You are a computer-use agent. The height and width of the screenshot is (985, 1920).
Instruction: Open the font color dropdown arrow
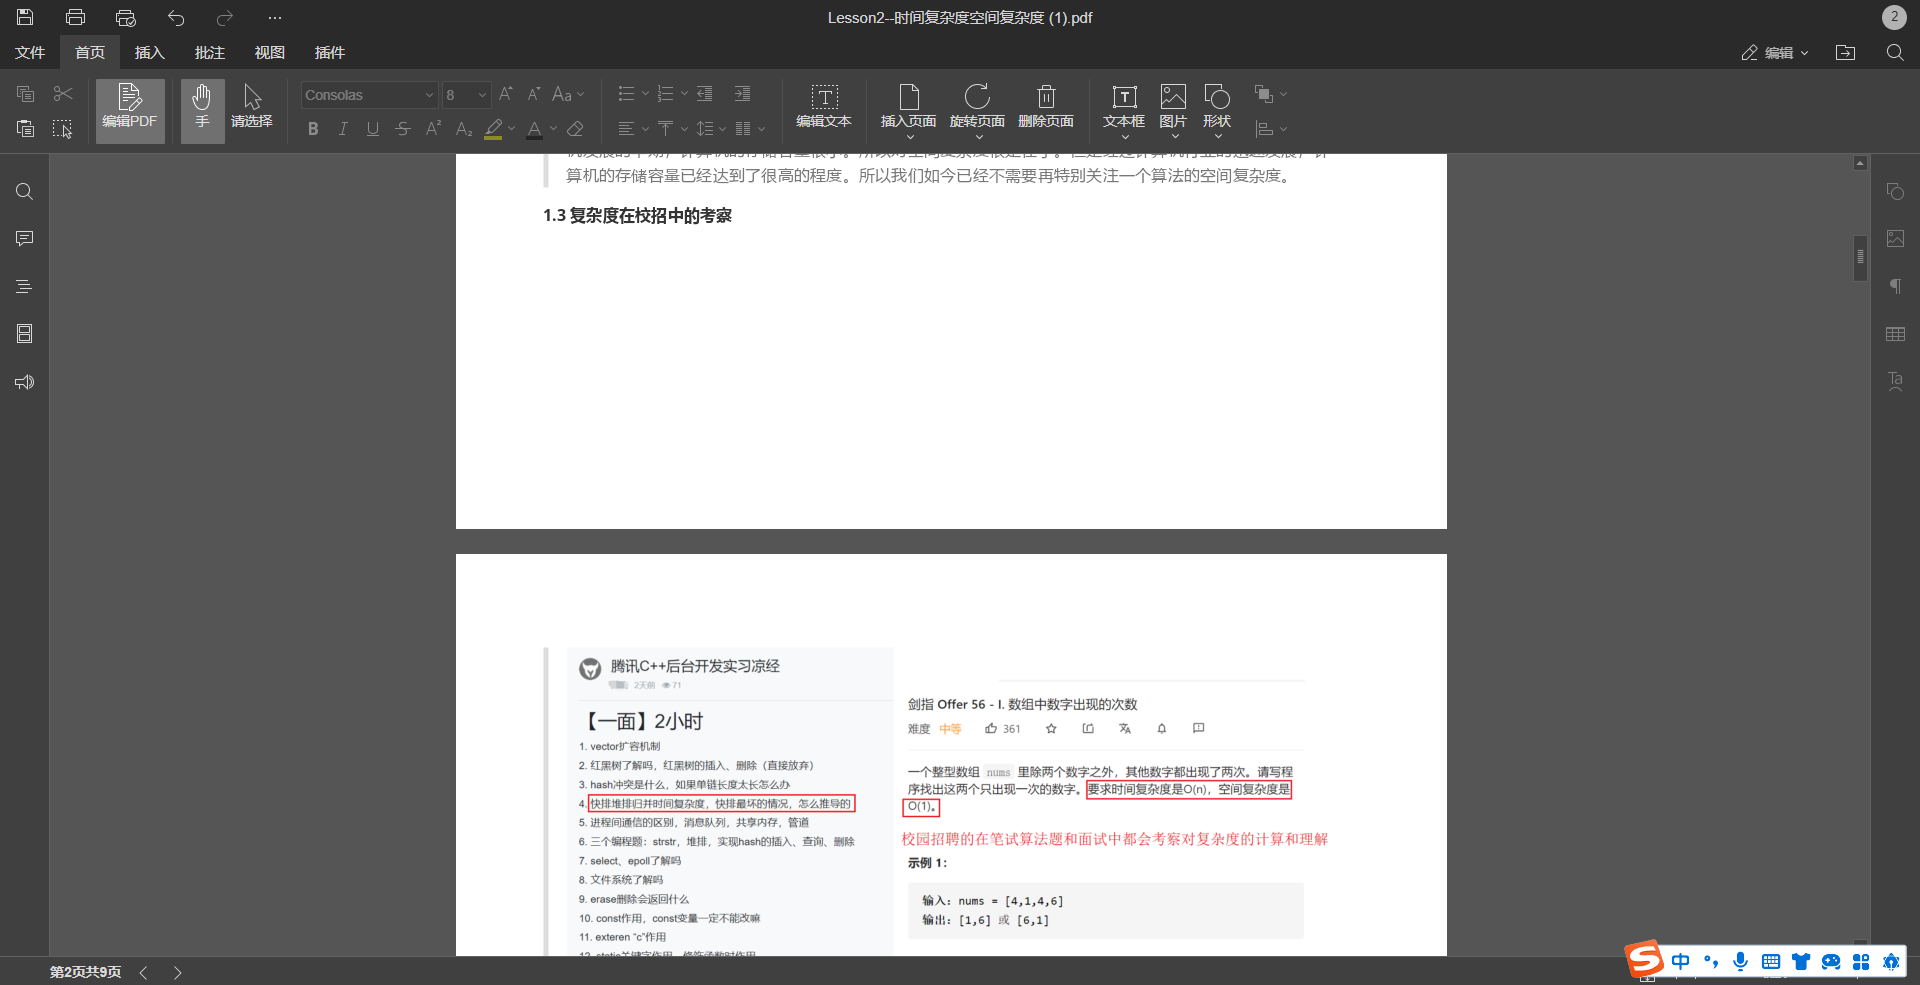553,129
